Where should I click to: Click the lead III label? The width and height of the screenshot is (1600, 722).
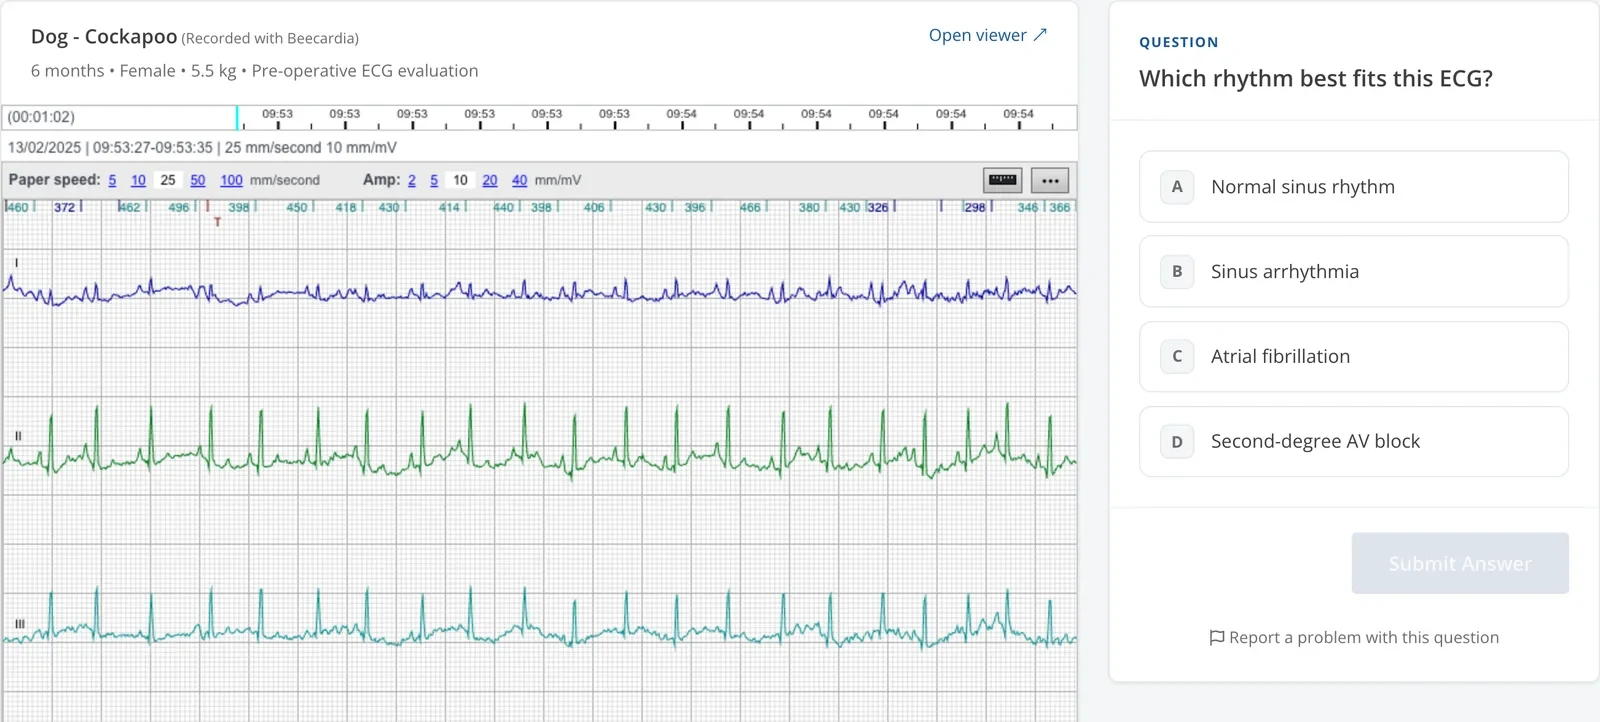tap(19, 623)
